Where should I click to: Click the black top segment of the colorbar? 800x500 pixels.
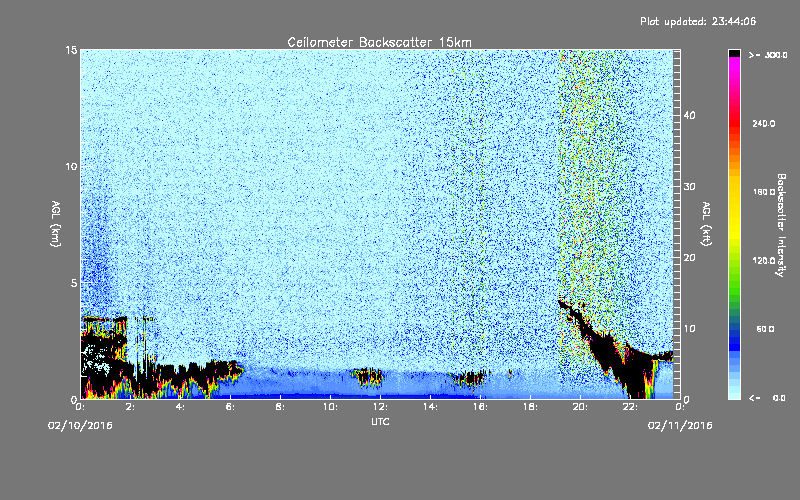click(734, 53)
